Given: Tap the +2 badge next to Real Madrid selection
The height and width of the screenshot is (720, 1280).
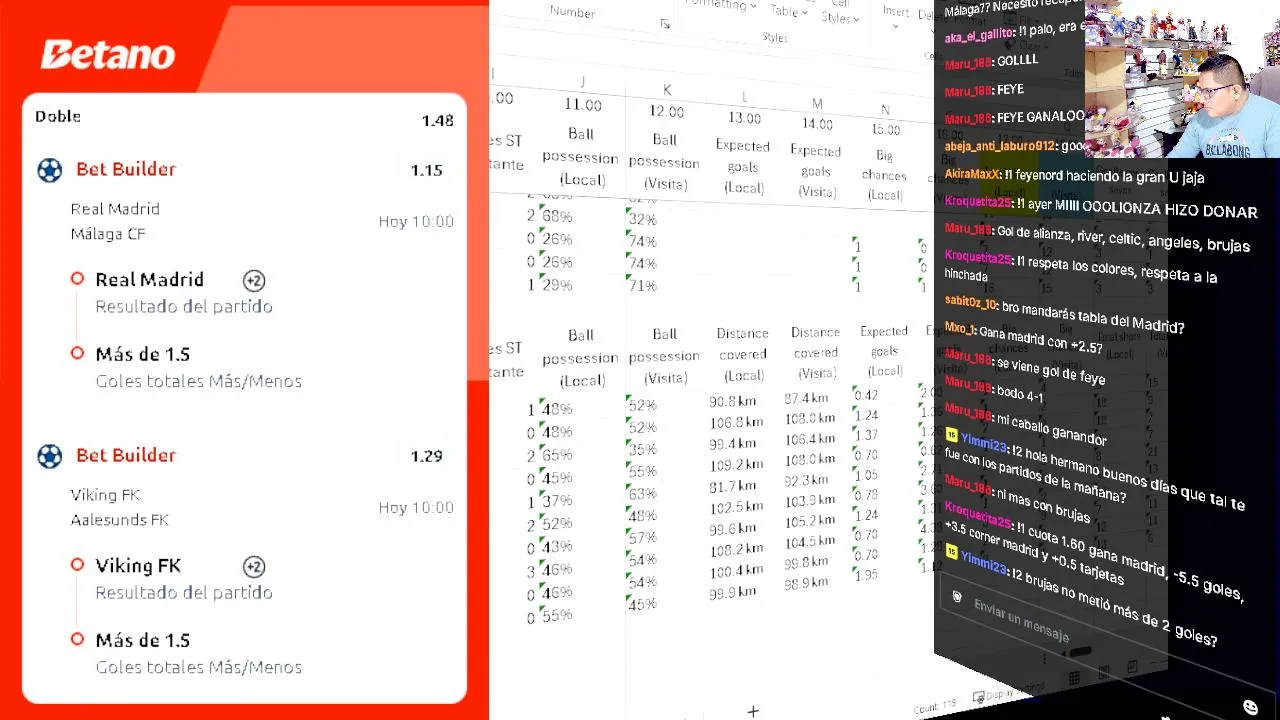Looking at the screenshot, I should (x=254, y=281).
